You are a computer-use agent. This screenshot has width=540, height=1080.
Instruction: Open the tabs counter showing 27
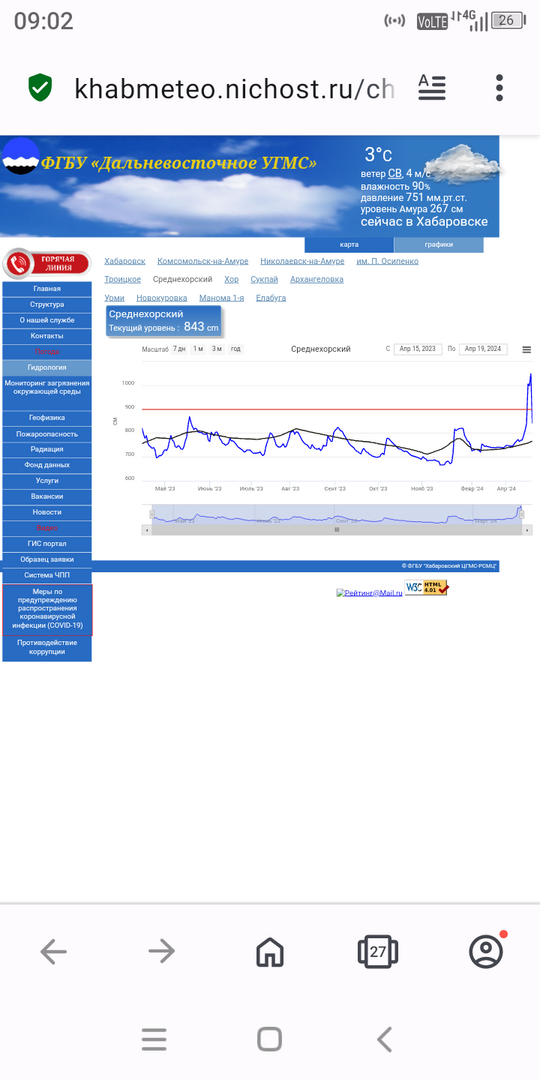click(377, 953)
